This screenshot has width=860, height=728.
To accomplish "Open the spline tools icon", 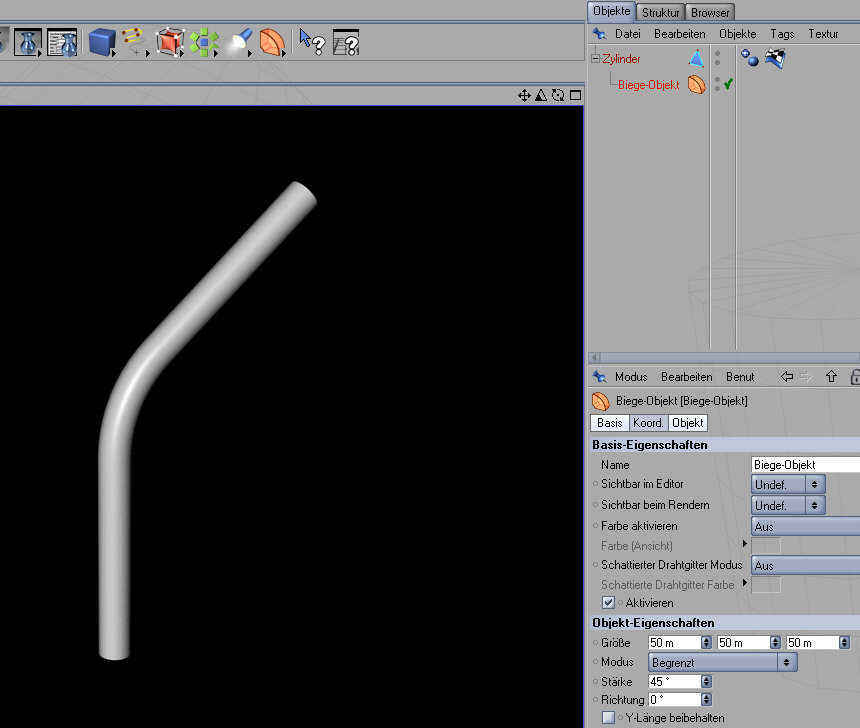I will click(x=135, y=43).
